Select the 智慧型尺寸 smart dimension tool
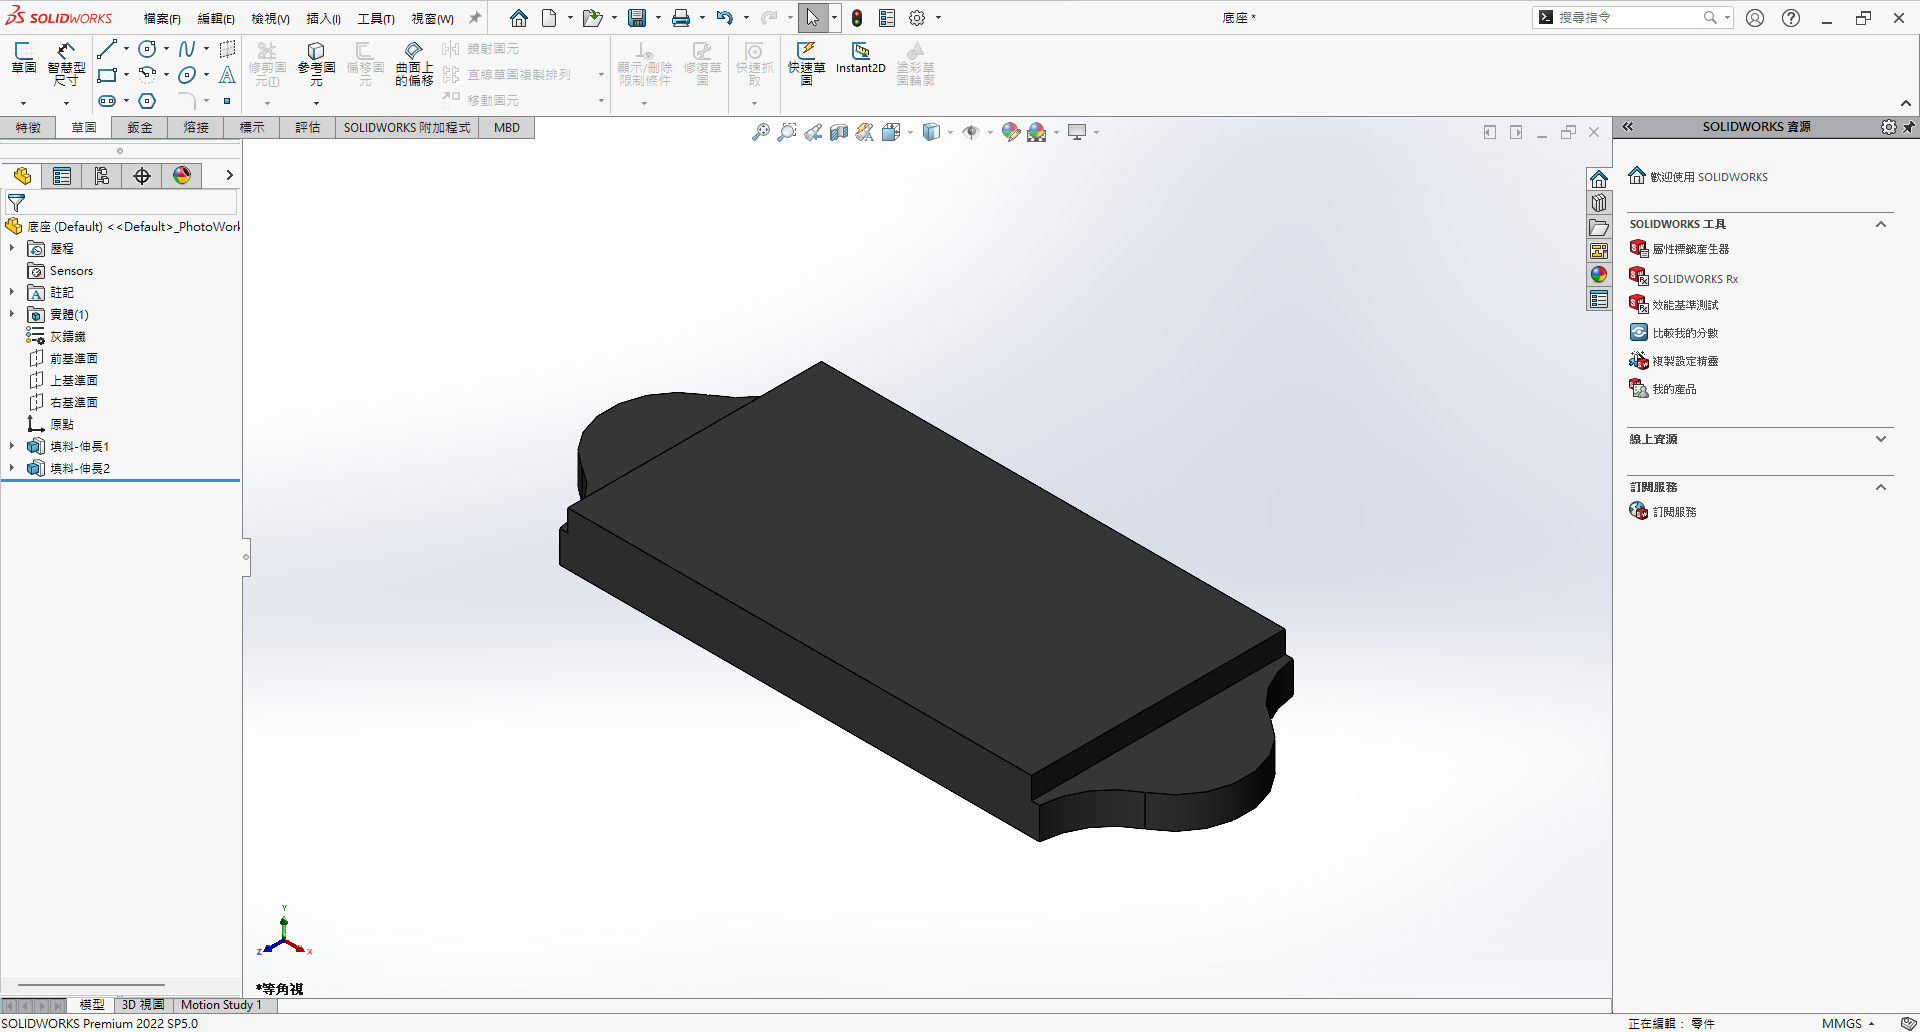 66,63
